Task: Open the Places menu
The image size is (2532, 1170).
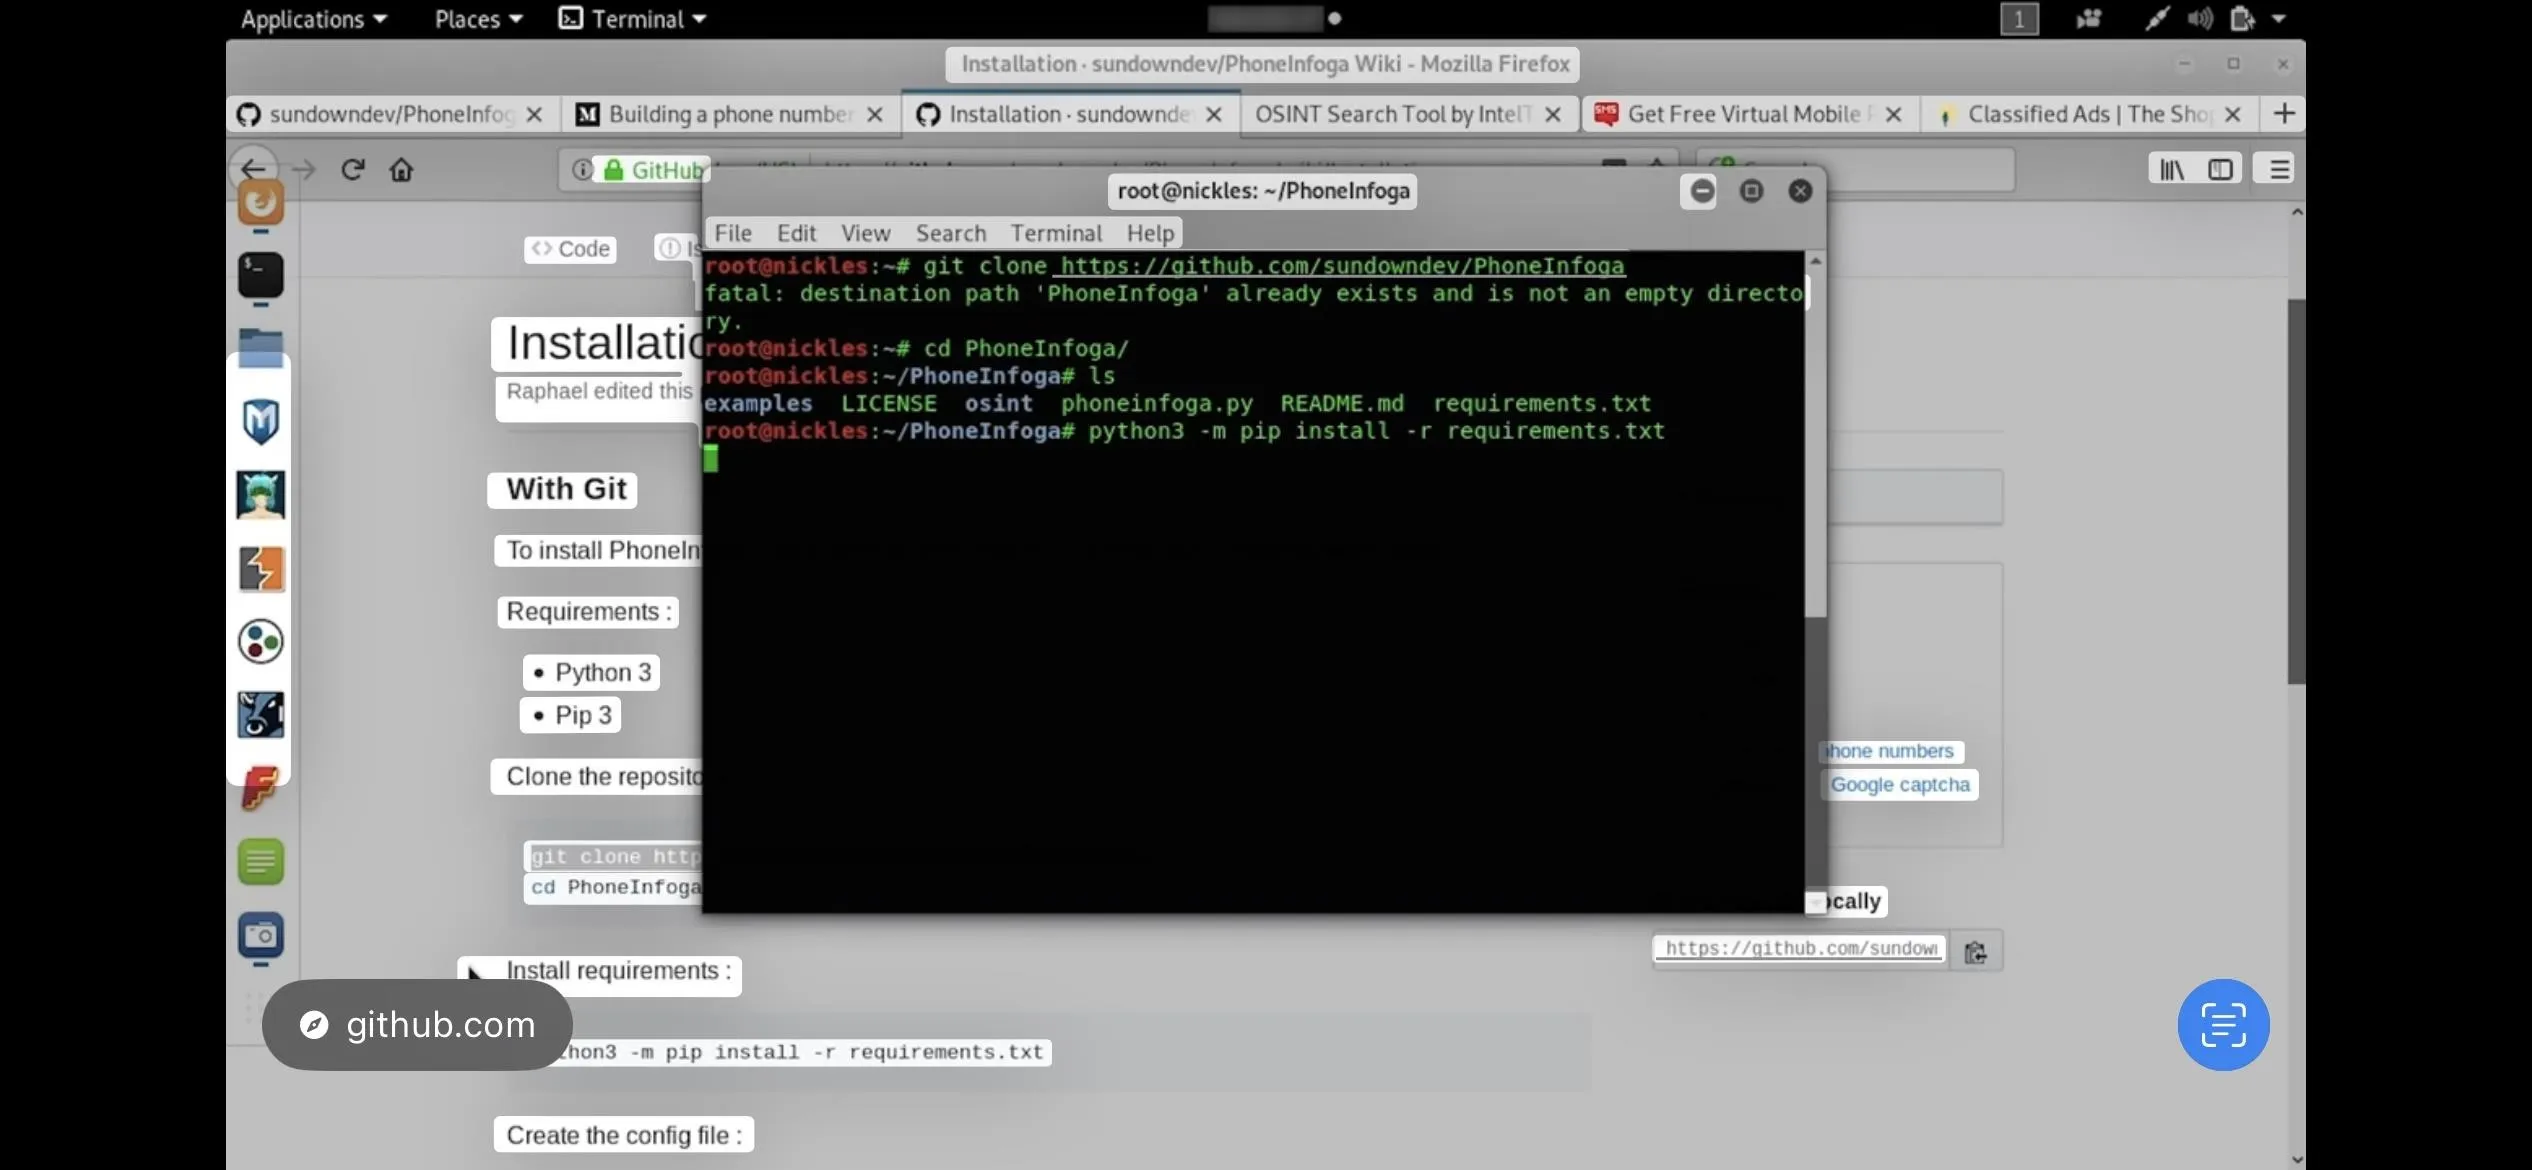Action: [478, 18]
